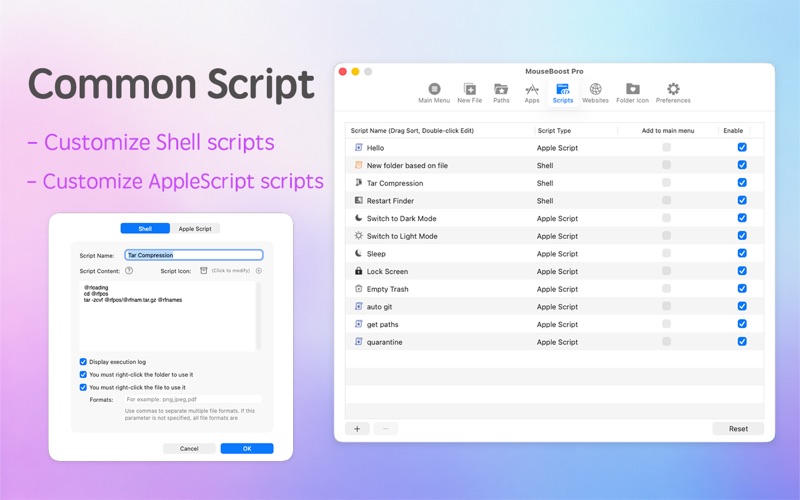
Task: Toggle Enable checkbox for Switch to Dark Mode
Action: pyautogui.click(x=742, y=218)
